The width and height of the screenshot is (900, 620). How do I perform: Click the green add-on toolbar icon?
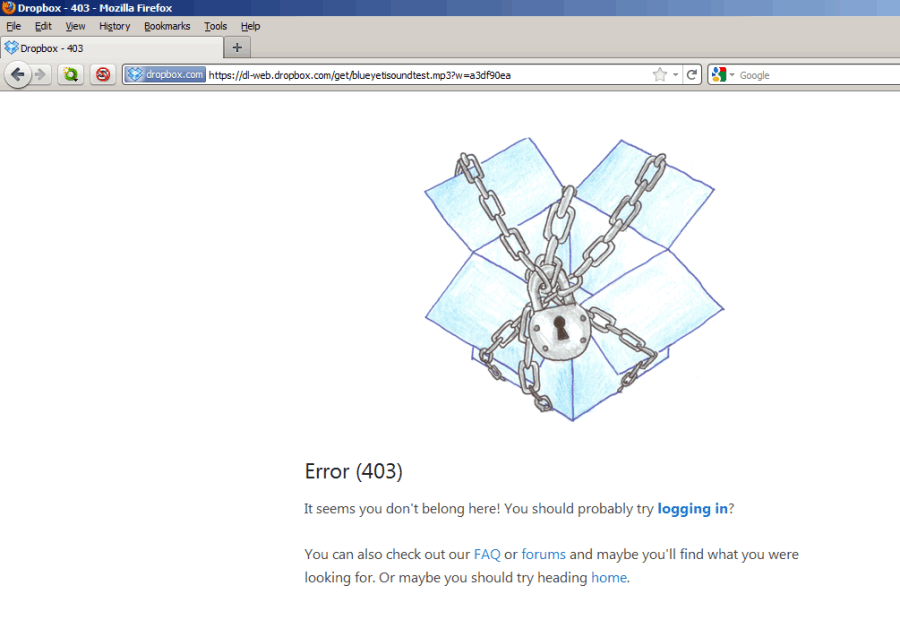[x=70, y=75]
